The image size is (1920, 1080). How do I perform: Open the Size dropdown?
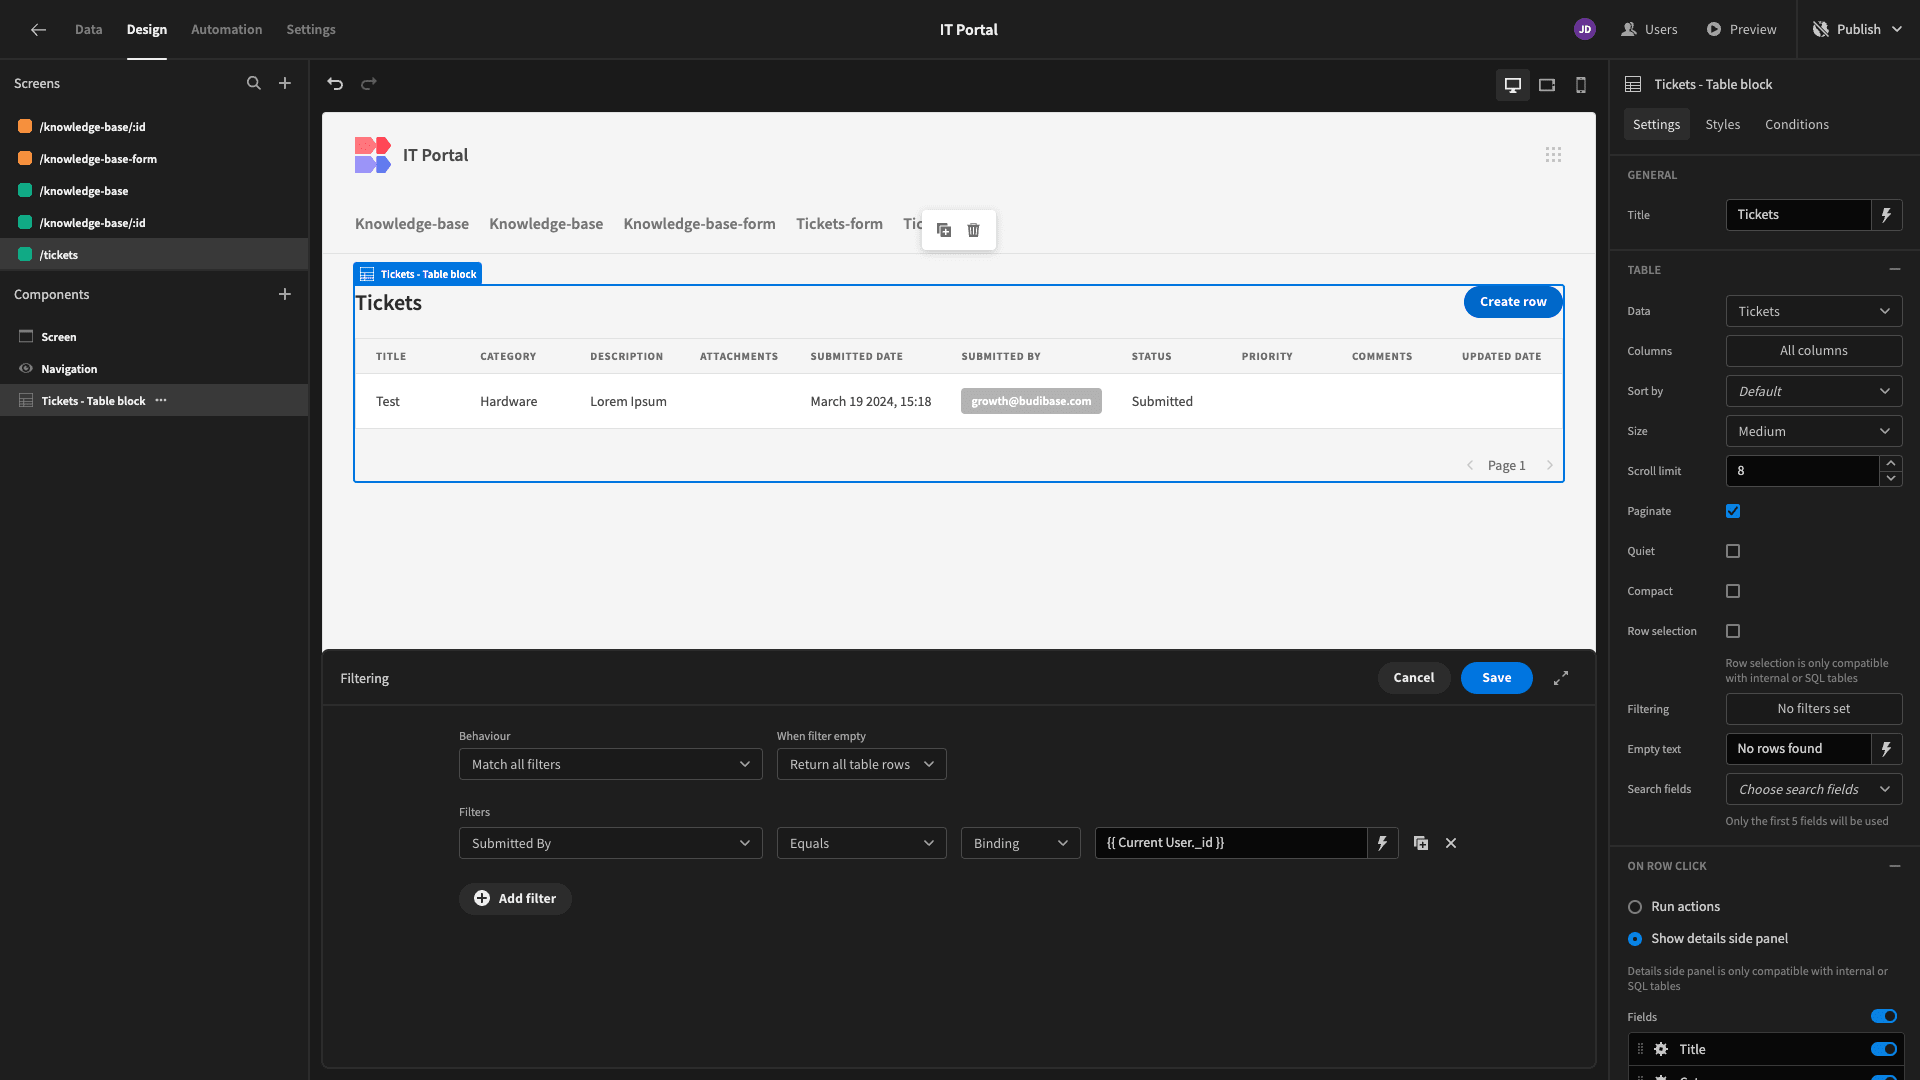tap(1814, 431)
